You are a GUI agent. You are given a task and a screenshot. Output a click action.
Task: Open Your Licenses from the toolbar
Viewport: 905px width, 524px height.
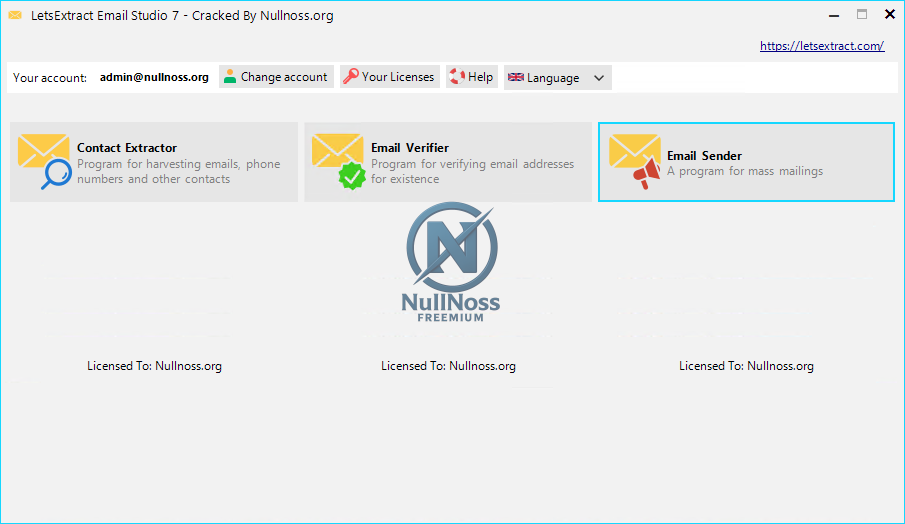(x=398, y=77)
